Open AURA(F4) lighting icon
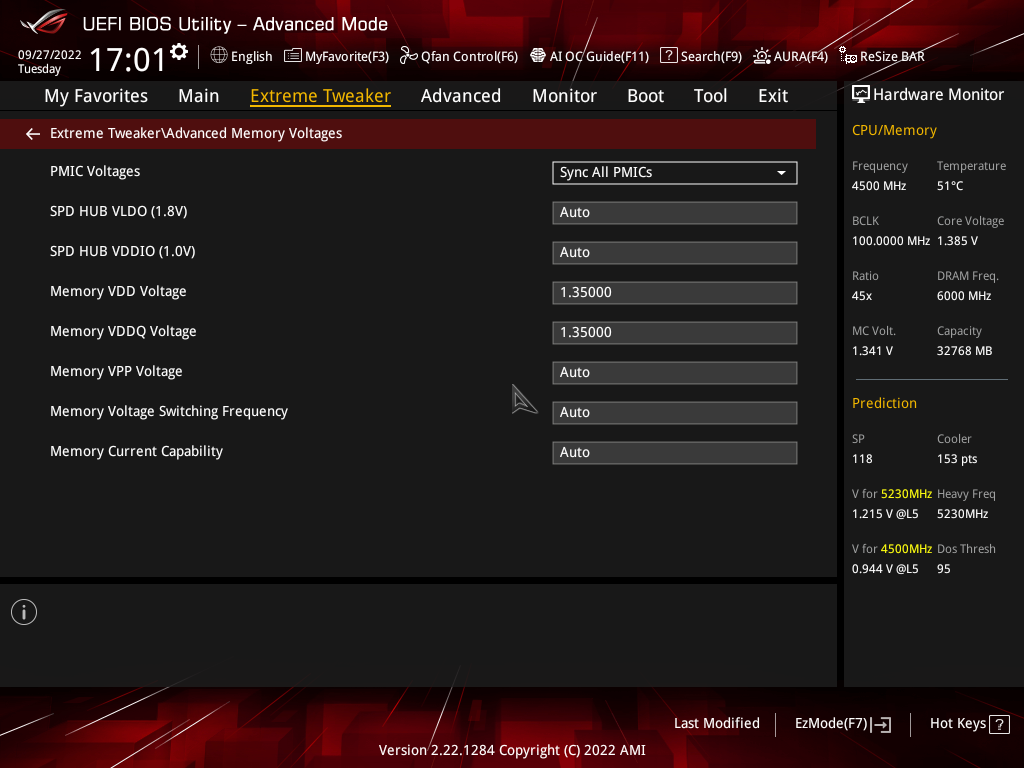This screenshot has width=1024, height=768. pos(761,56)
